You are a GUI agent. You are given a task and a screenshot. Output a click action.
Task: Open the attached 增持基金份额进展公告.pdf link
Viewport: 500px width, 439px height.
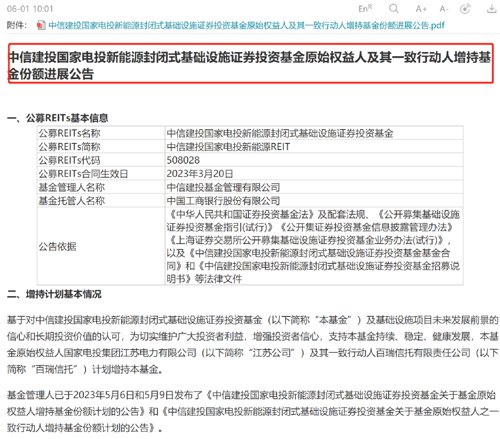(x=246, y=25)
